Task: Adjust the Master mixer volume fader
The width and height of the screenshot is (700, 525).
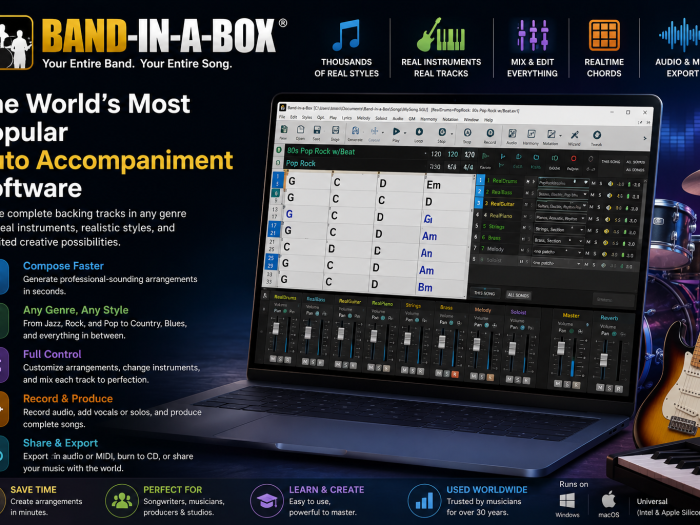Action: [561, 347]
